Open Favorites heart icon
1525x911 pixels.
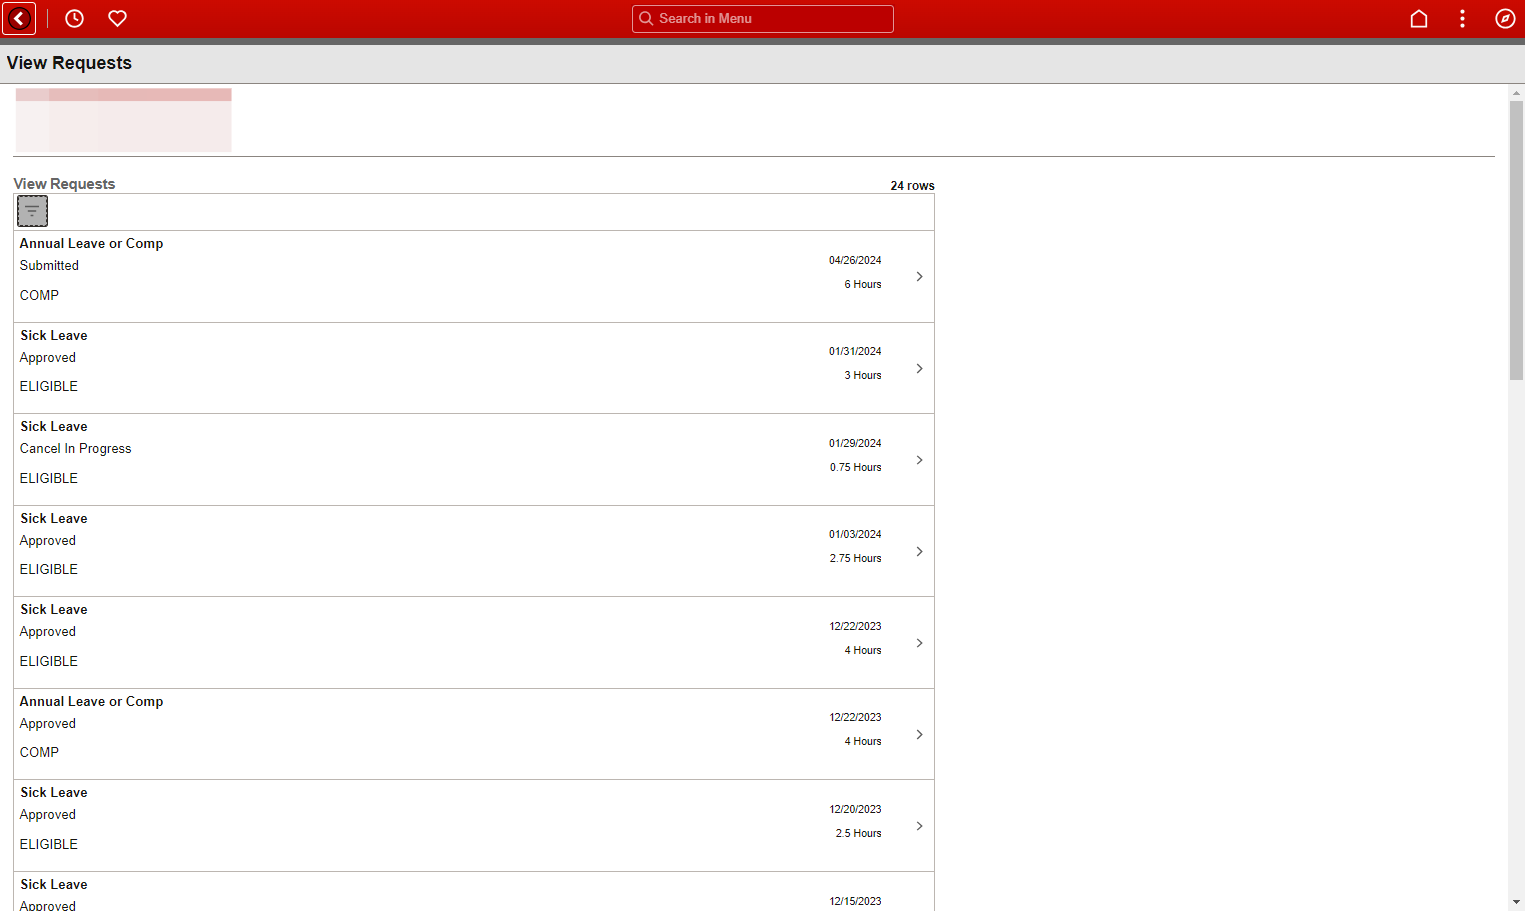click(x=117, y=19)
